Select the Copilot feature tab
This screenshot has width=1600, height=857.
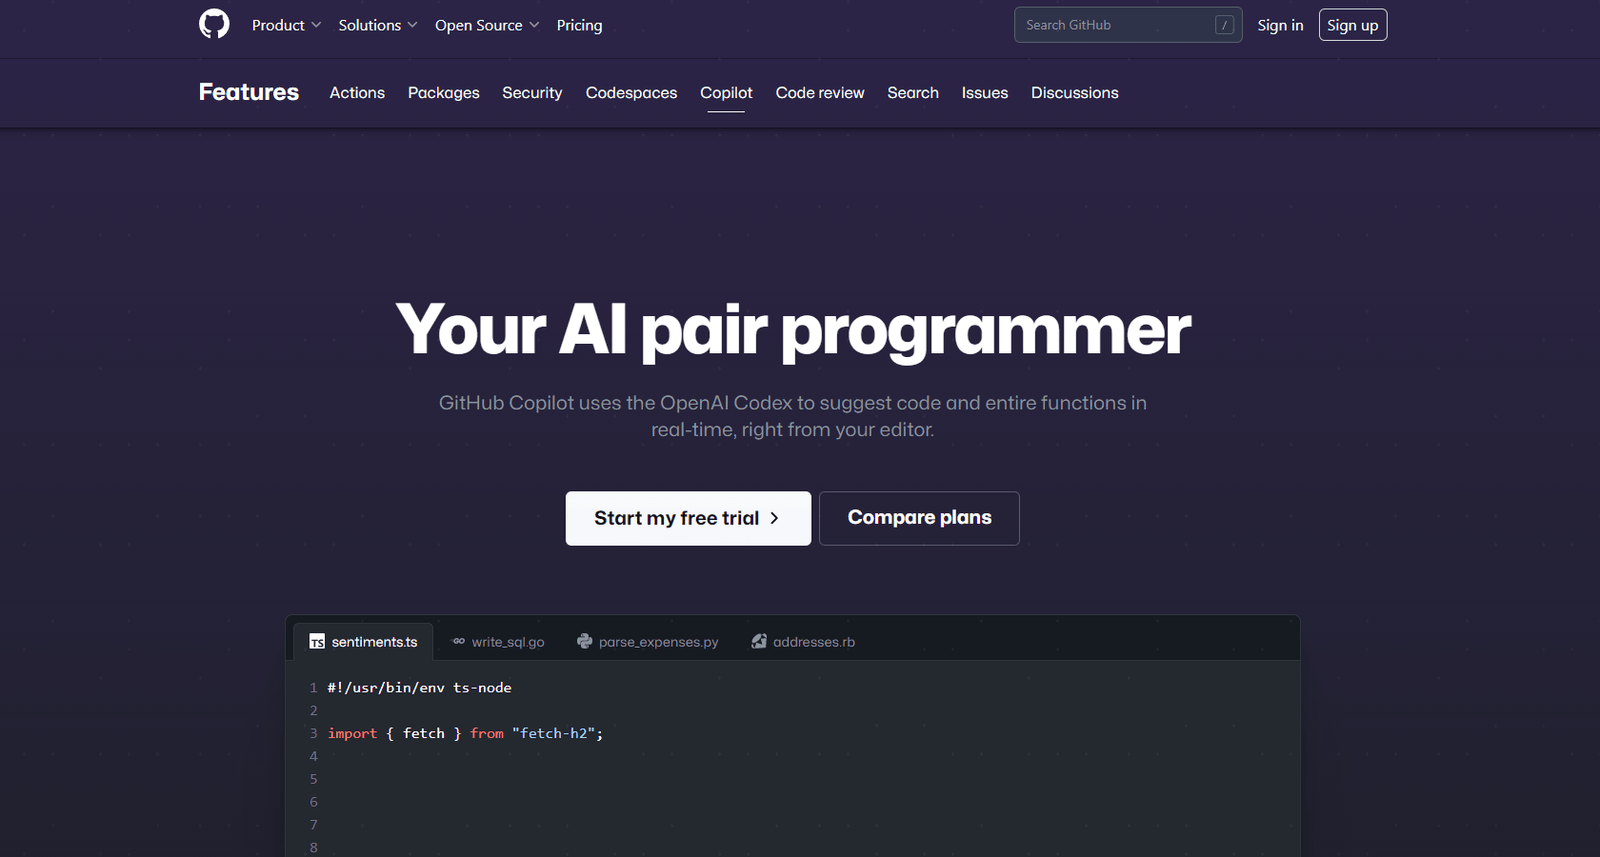point(726,93)
